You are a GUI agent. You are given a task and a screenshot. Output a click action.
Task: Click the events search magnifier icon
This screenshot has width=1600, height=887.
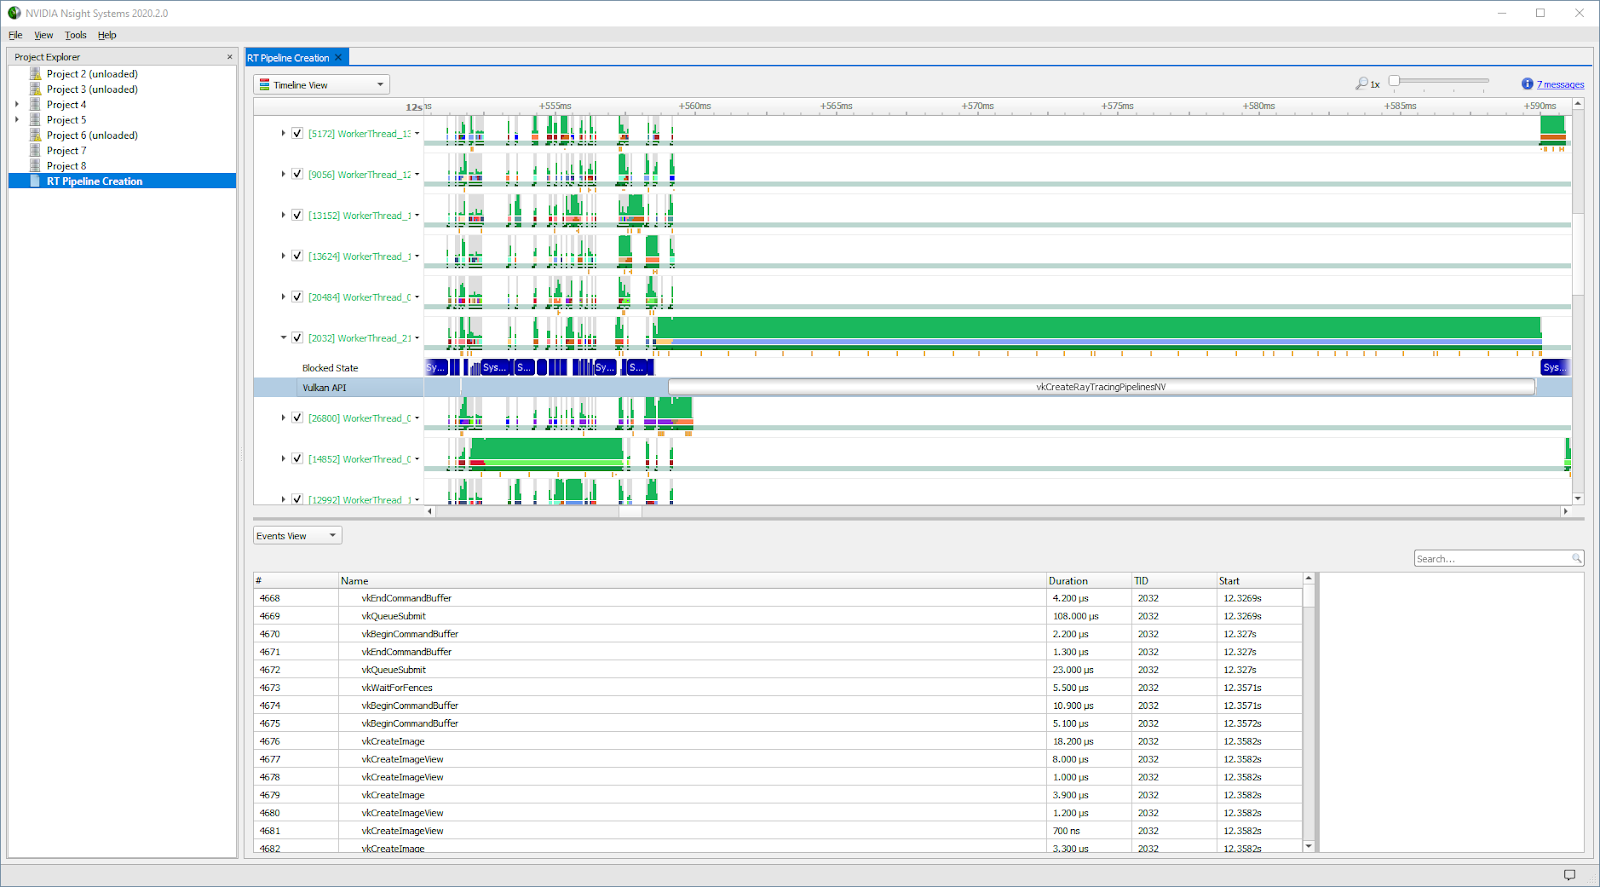[x=1576, y=559]
